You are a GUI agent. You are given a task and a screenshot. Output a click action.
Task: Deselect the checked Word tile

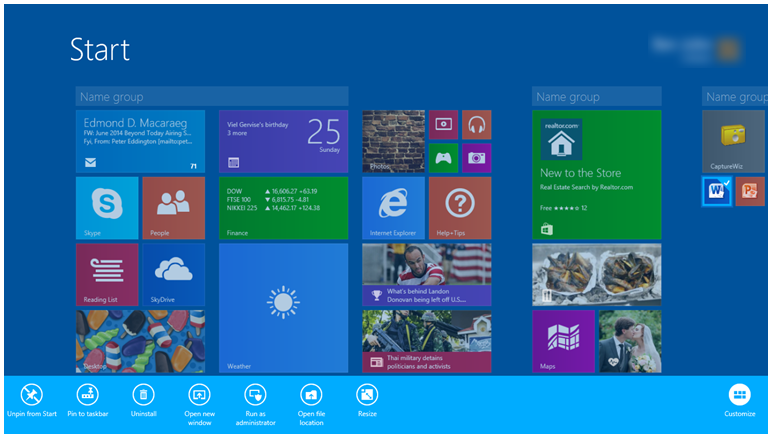pos(717,191)
